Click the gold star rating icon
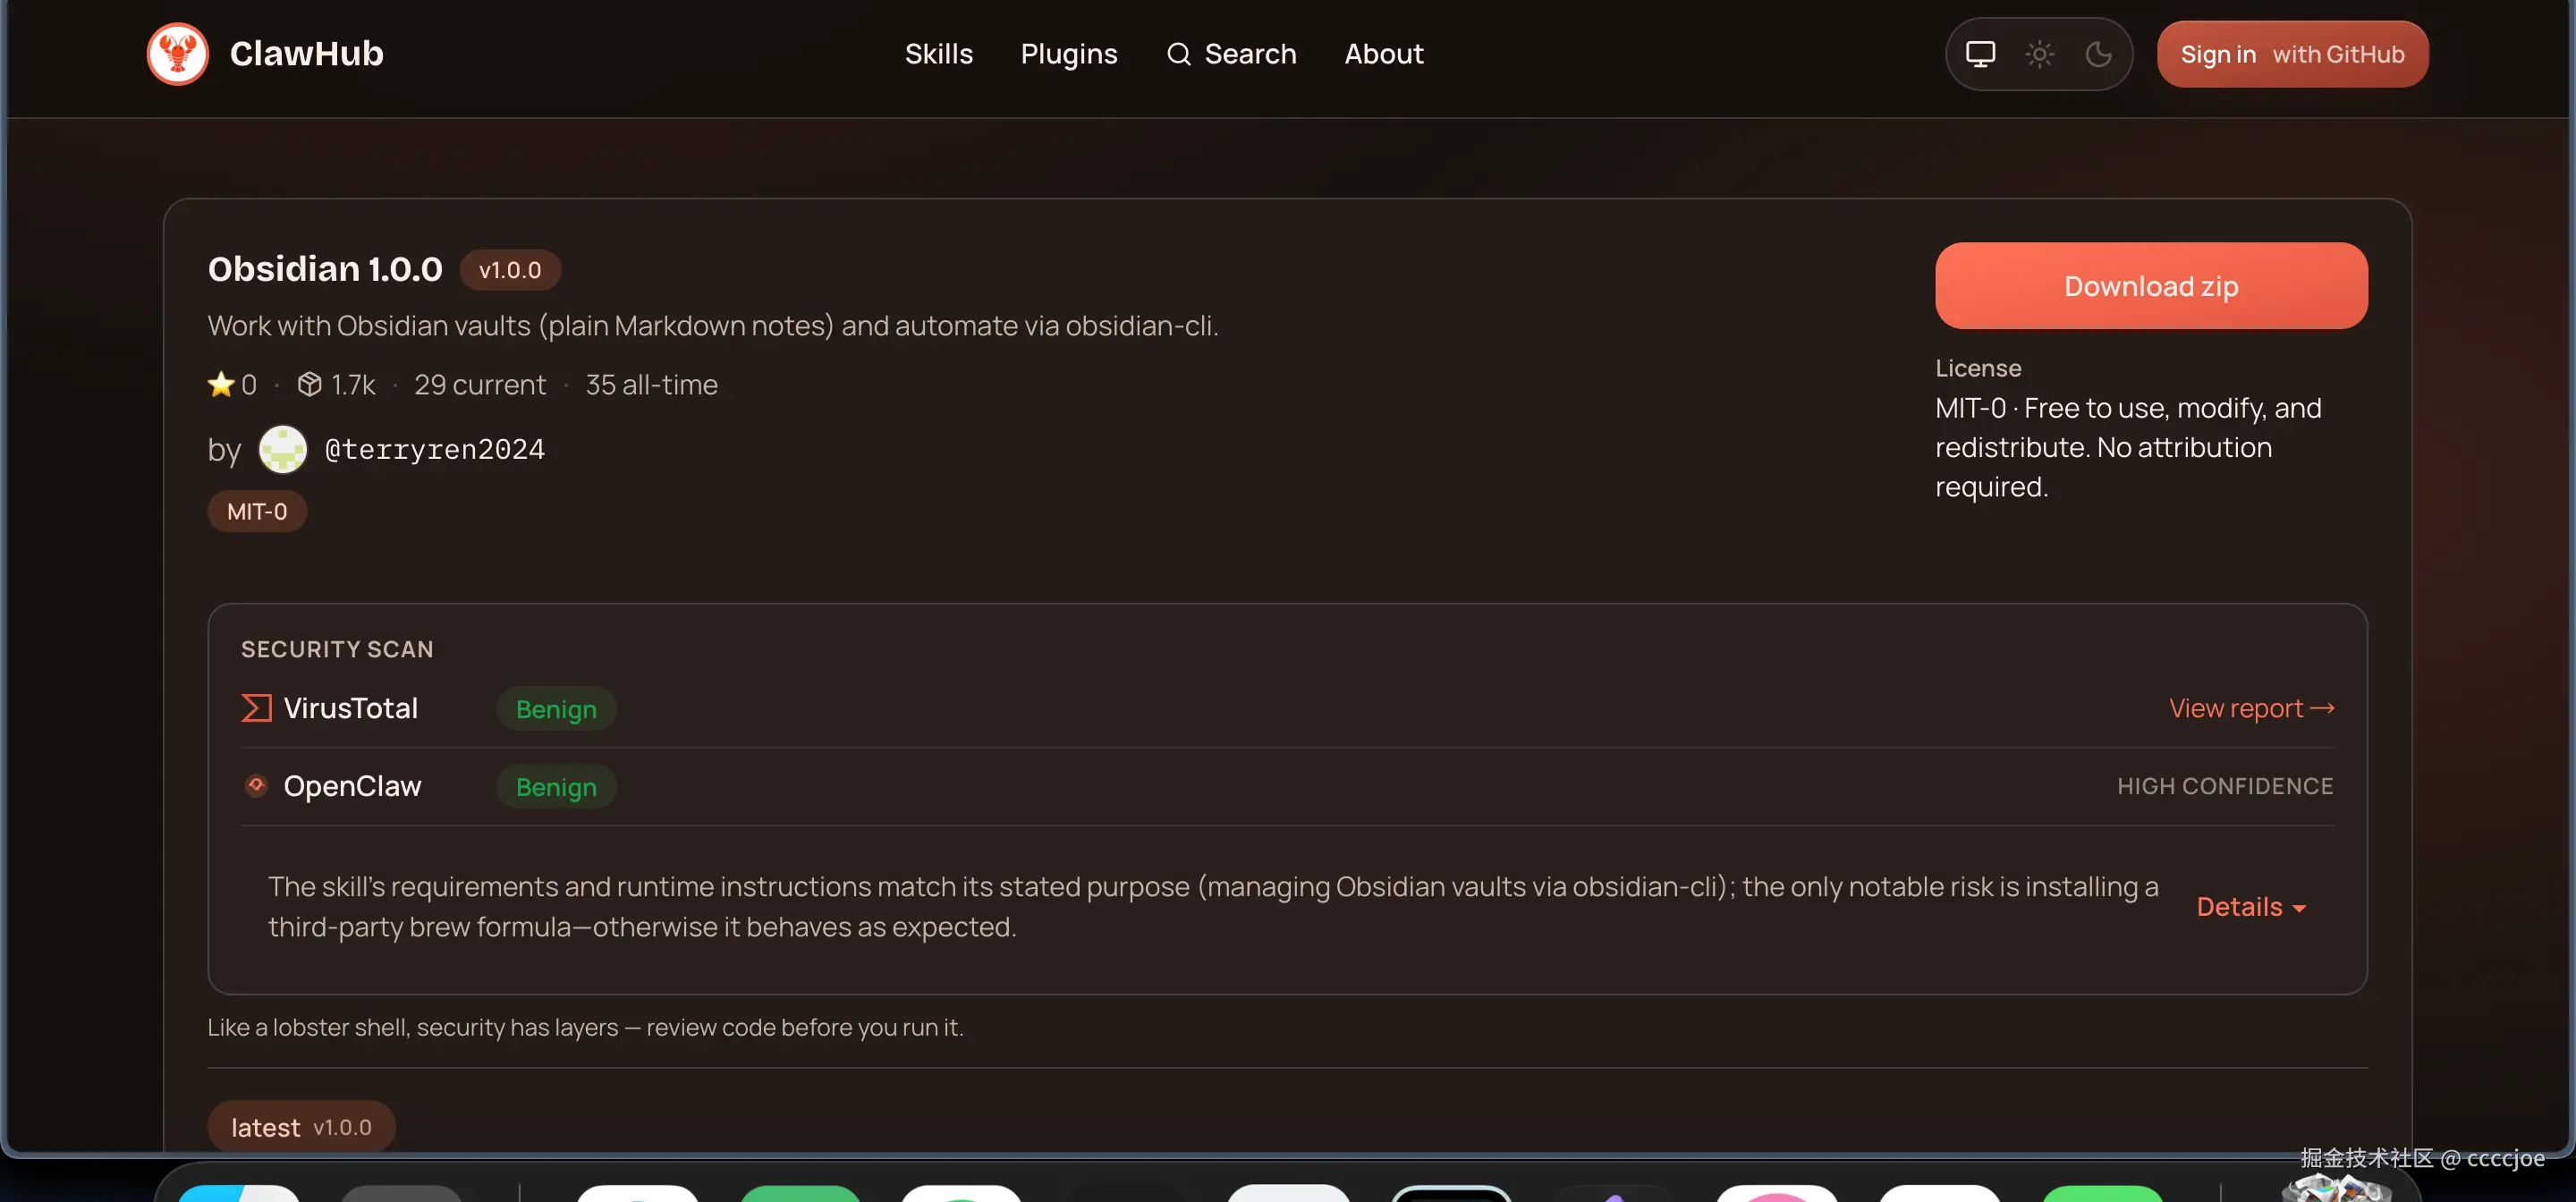2576x1202 pixels. tap(220, 385)
